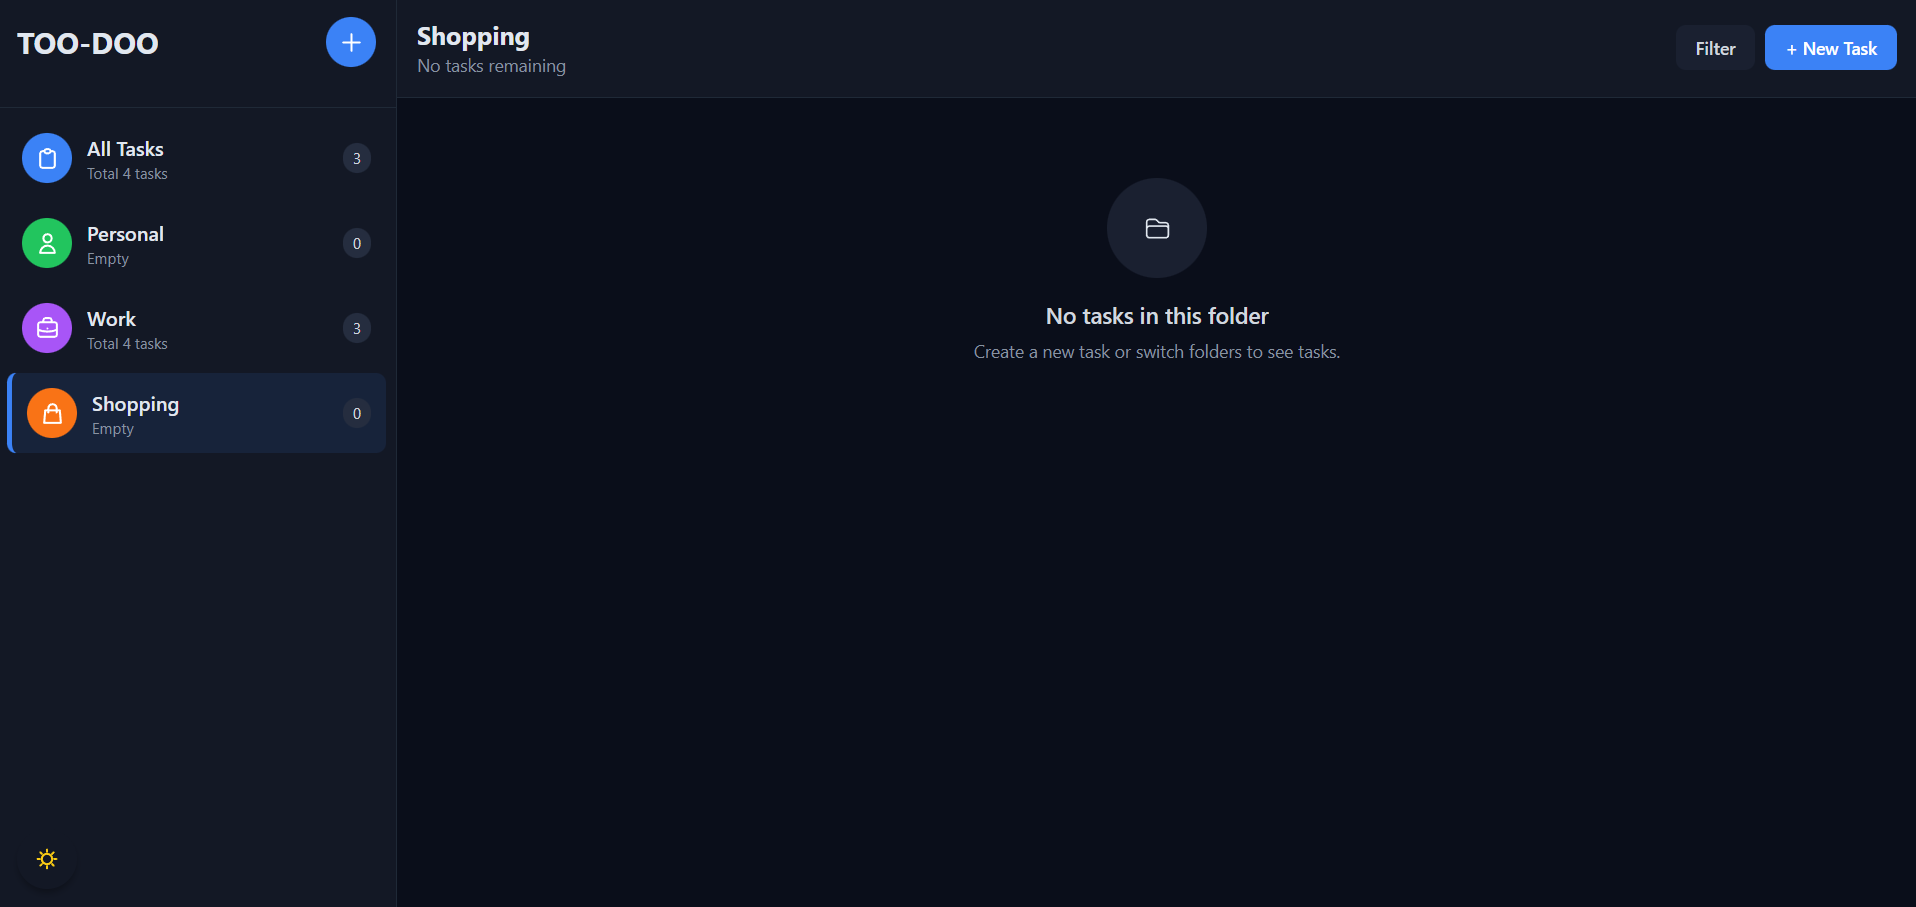Click the purple Work briefcase icon
Viewport: 1916px width, 907px height.
[47, 328]
